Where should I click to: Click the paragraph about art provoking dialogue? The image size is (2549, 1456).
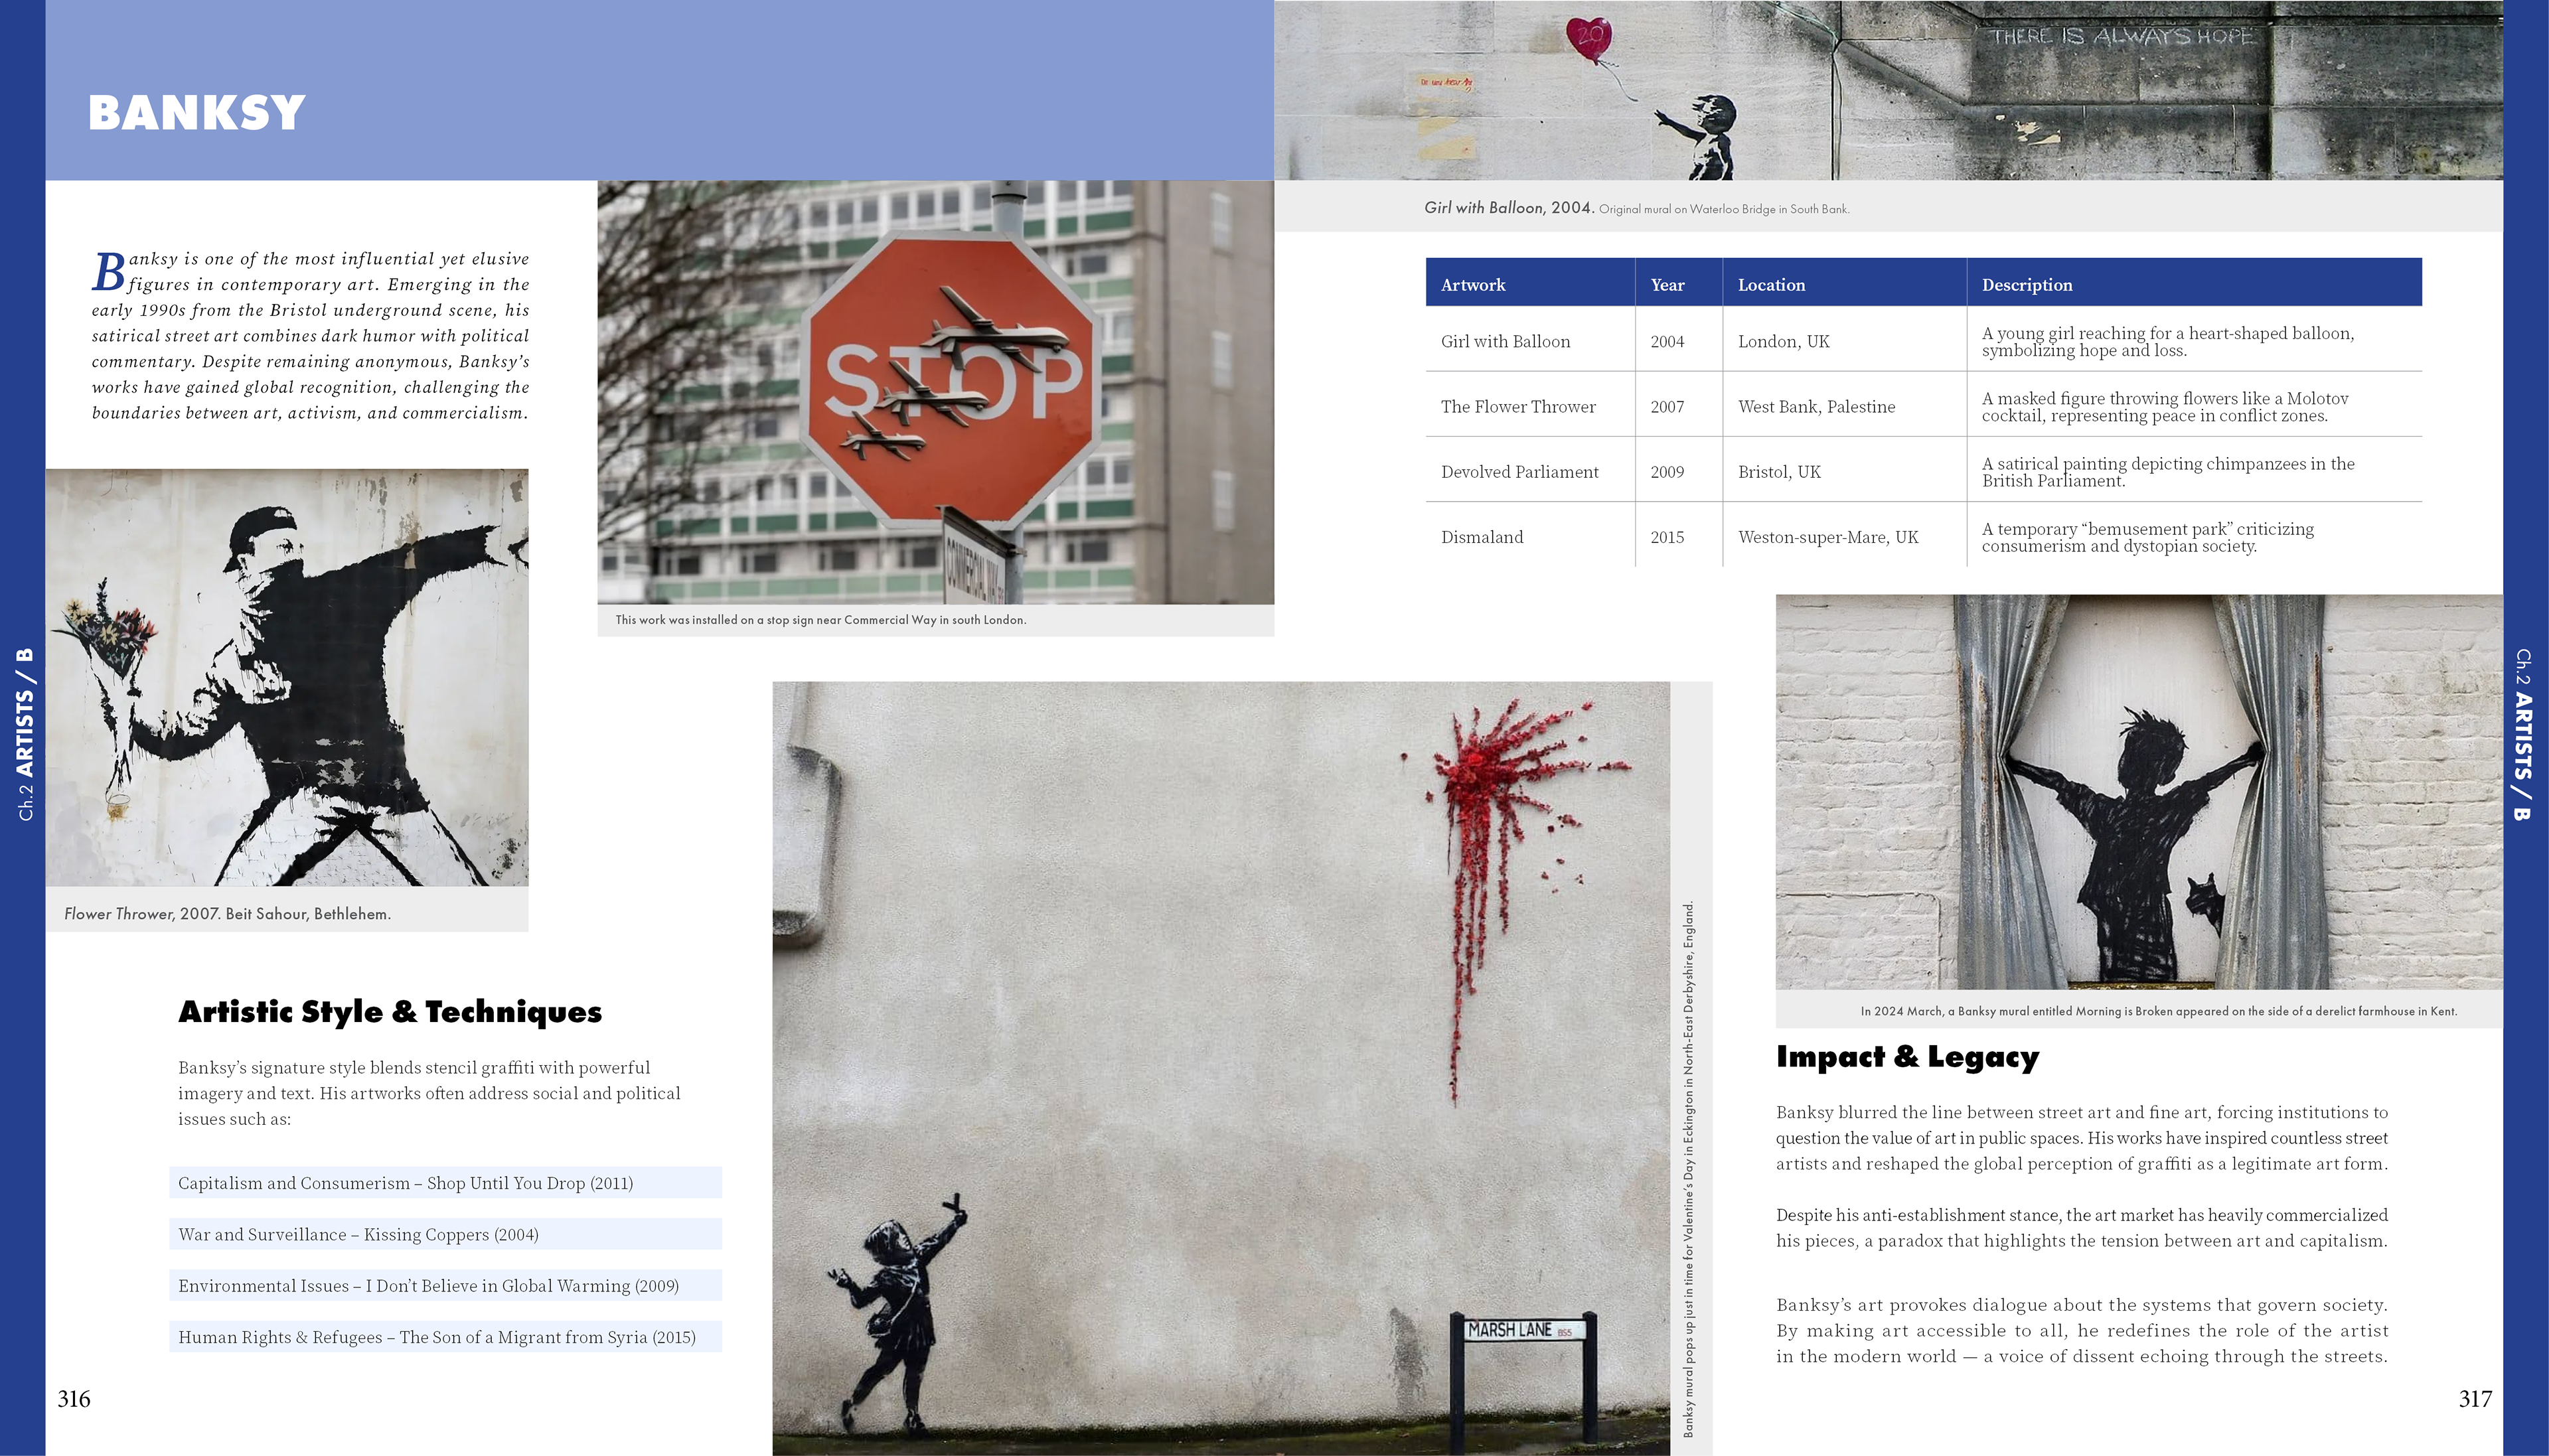2082,1330
